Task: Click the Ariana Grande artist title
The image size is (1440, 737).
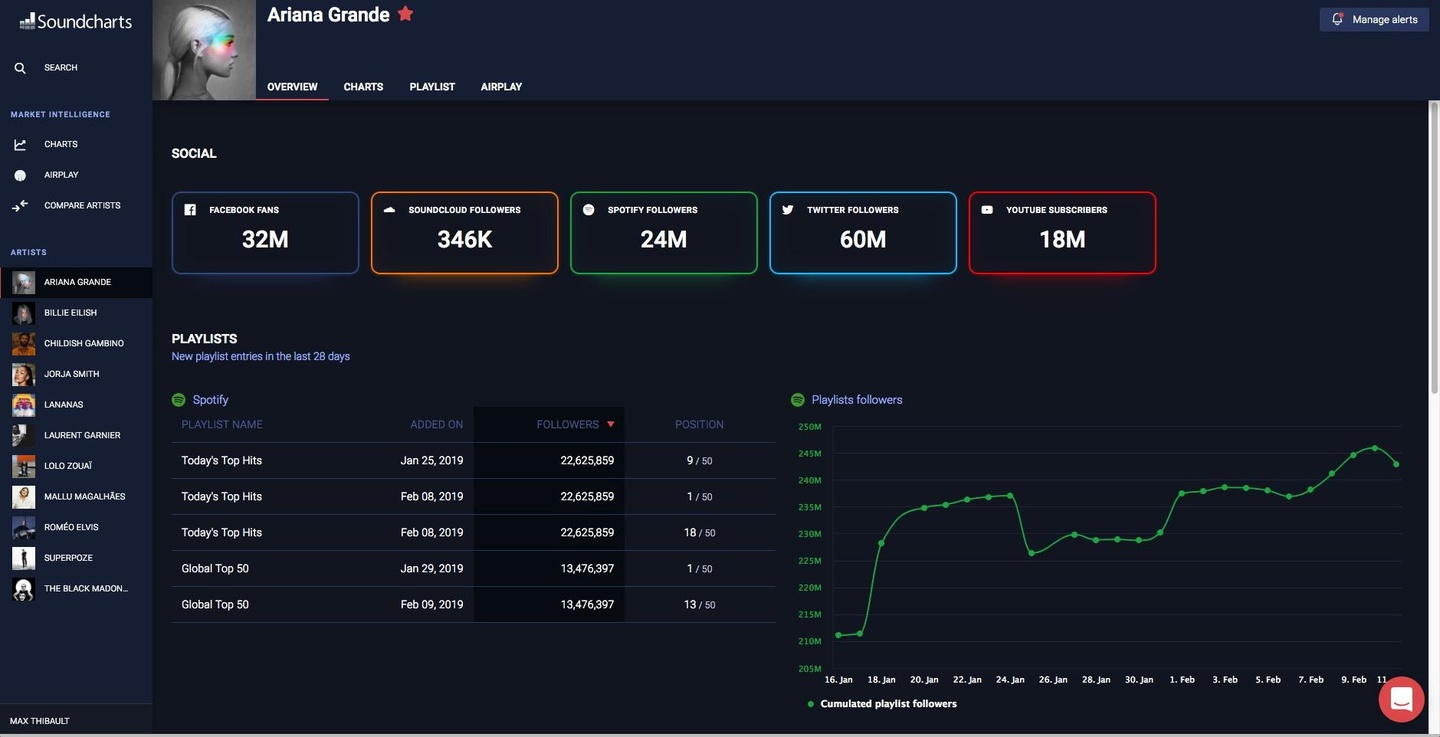Action: click(x=328, y=15)
